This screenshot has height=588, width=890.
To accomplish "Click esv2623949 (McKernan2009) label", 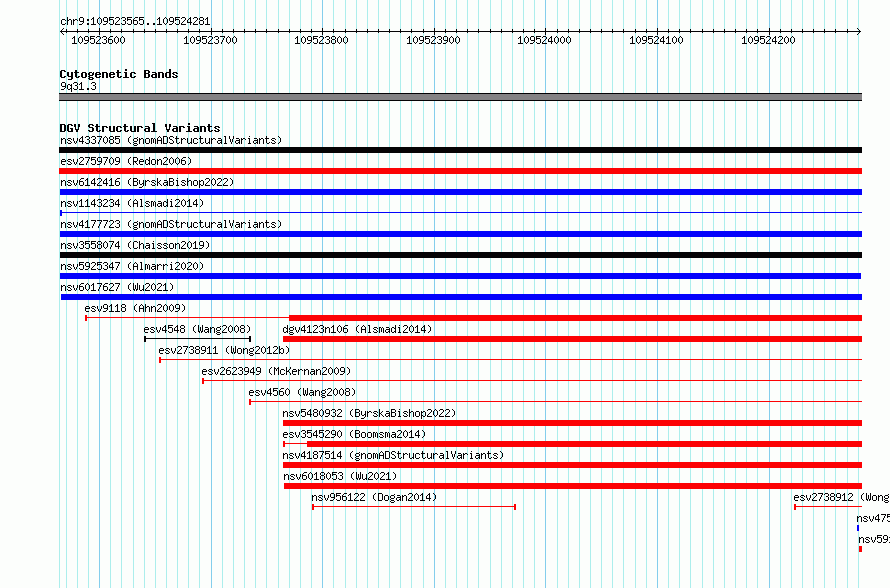I will click(276, 371).
